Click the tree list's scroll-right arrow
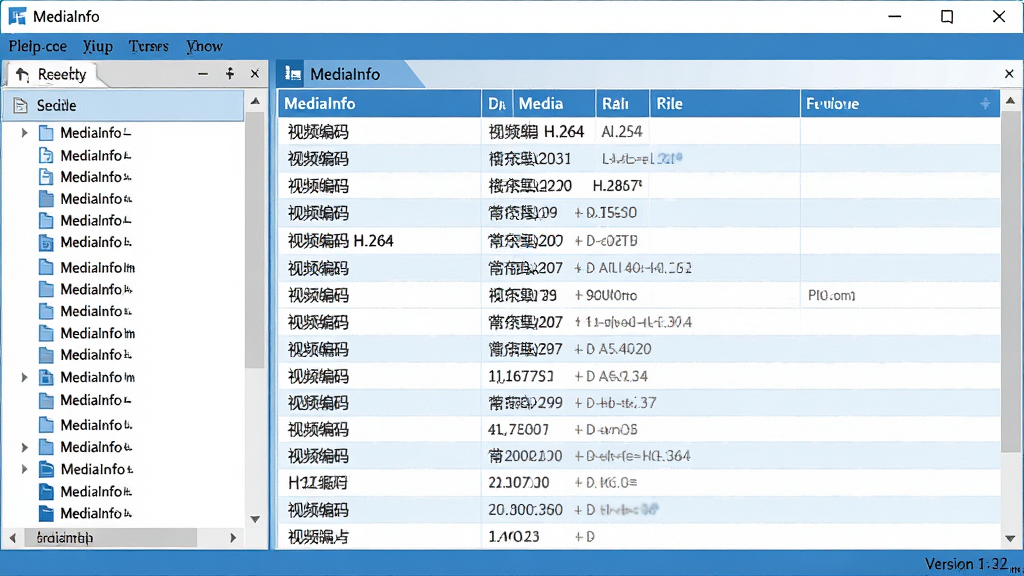The height and width of the screenshot is (576, 1024). 233,538
